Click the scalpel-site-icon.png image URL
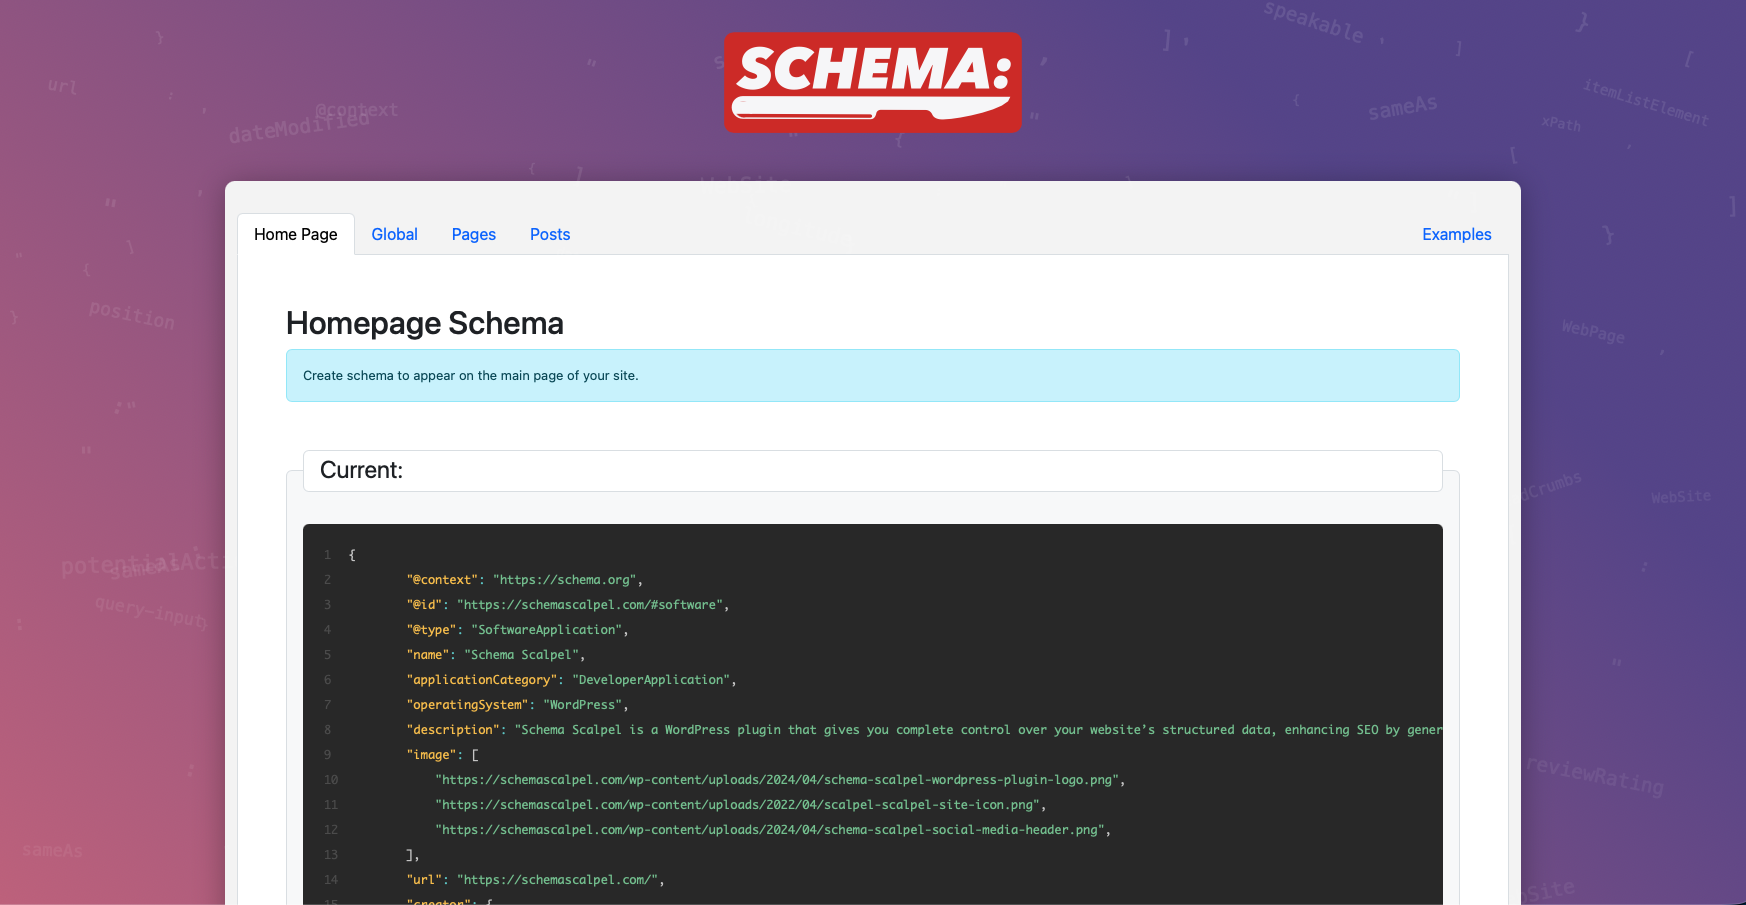The height and width of the screenshot is (905, 1746). pyautogui.click(x=740, y=805)
